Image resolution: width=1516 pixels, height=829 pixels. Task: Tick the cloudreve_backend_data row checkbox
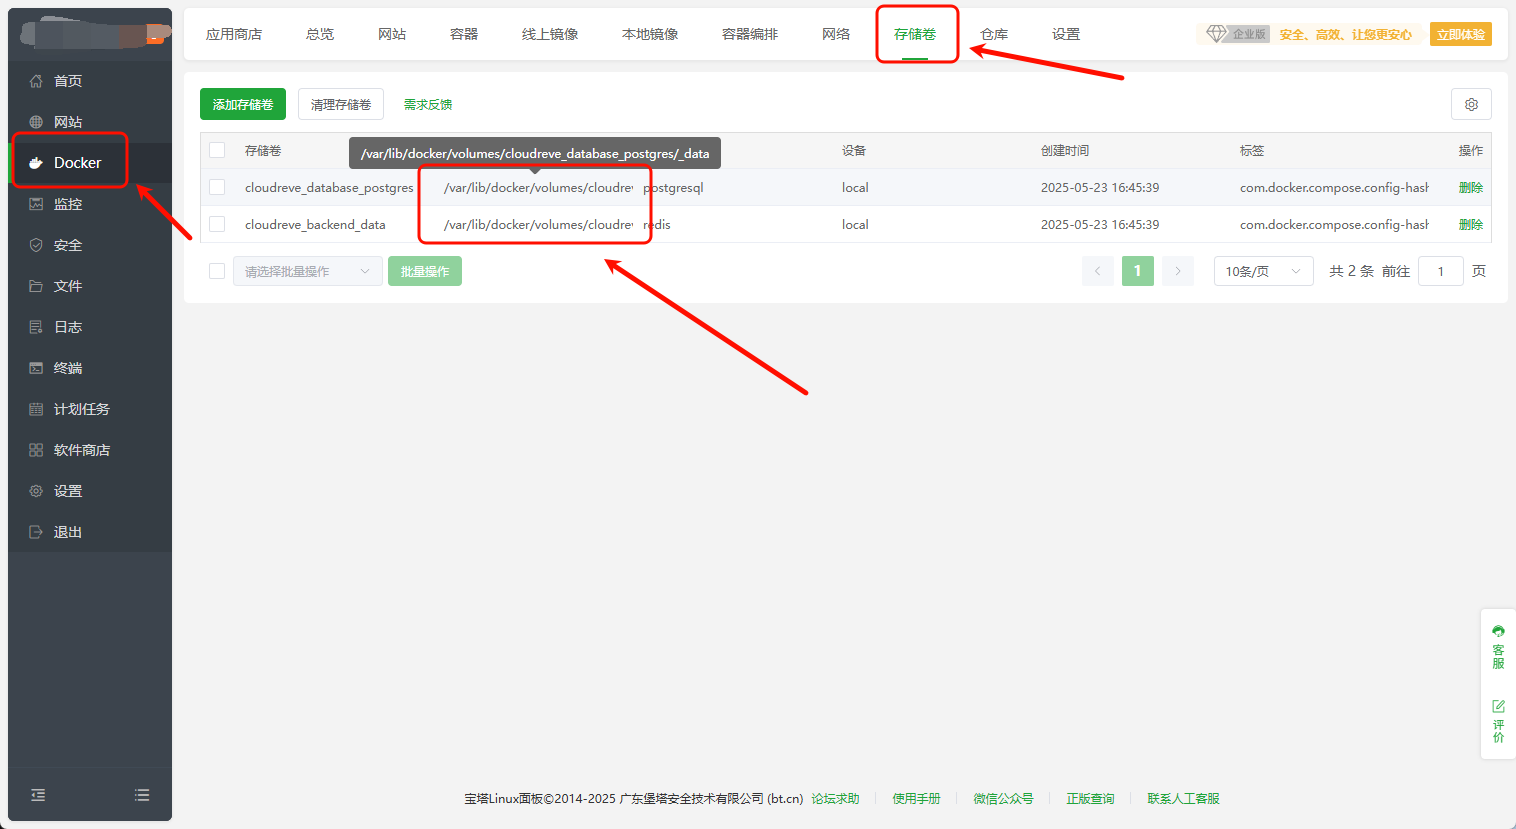point(217,224)
